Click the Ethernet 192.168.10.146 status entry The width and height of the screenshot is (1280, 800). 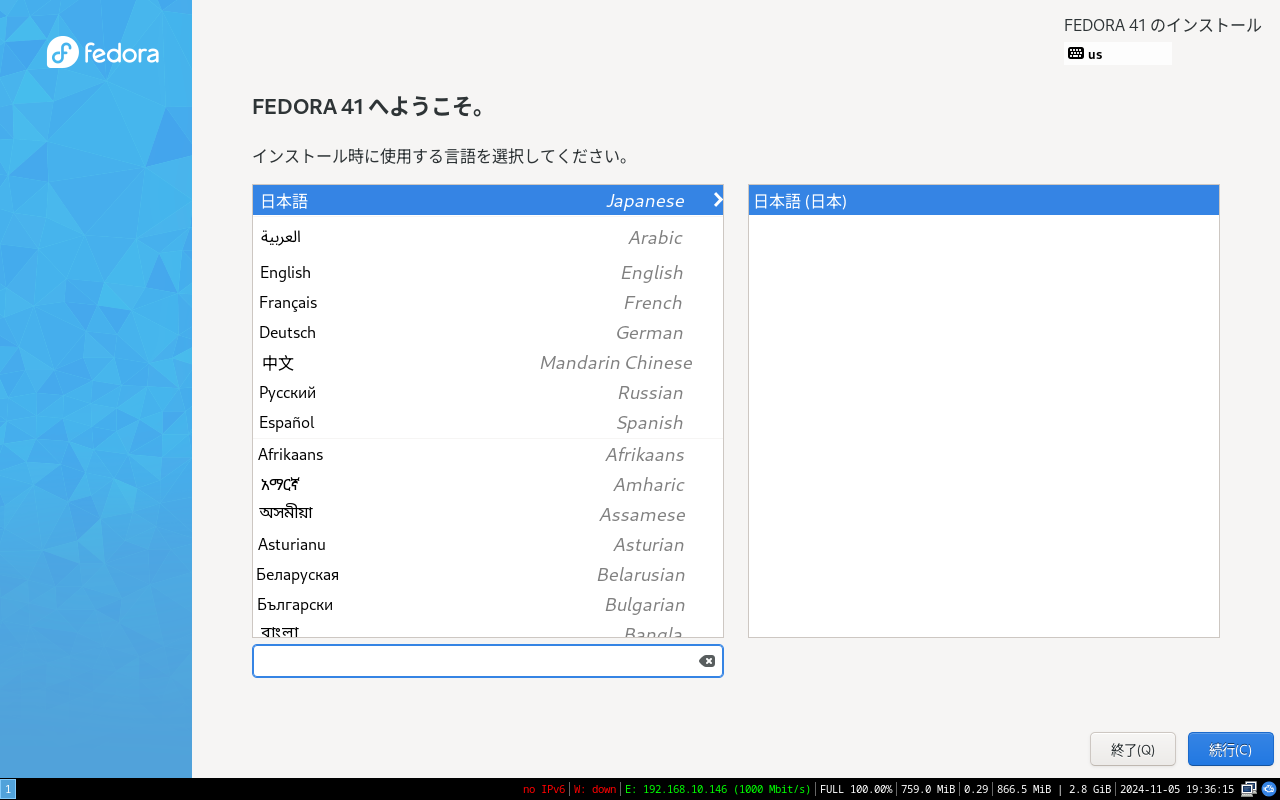point(718,789)
